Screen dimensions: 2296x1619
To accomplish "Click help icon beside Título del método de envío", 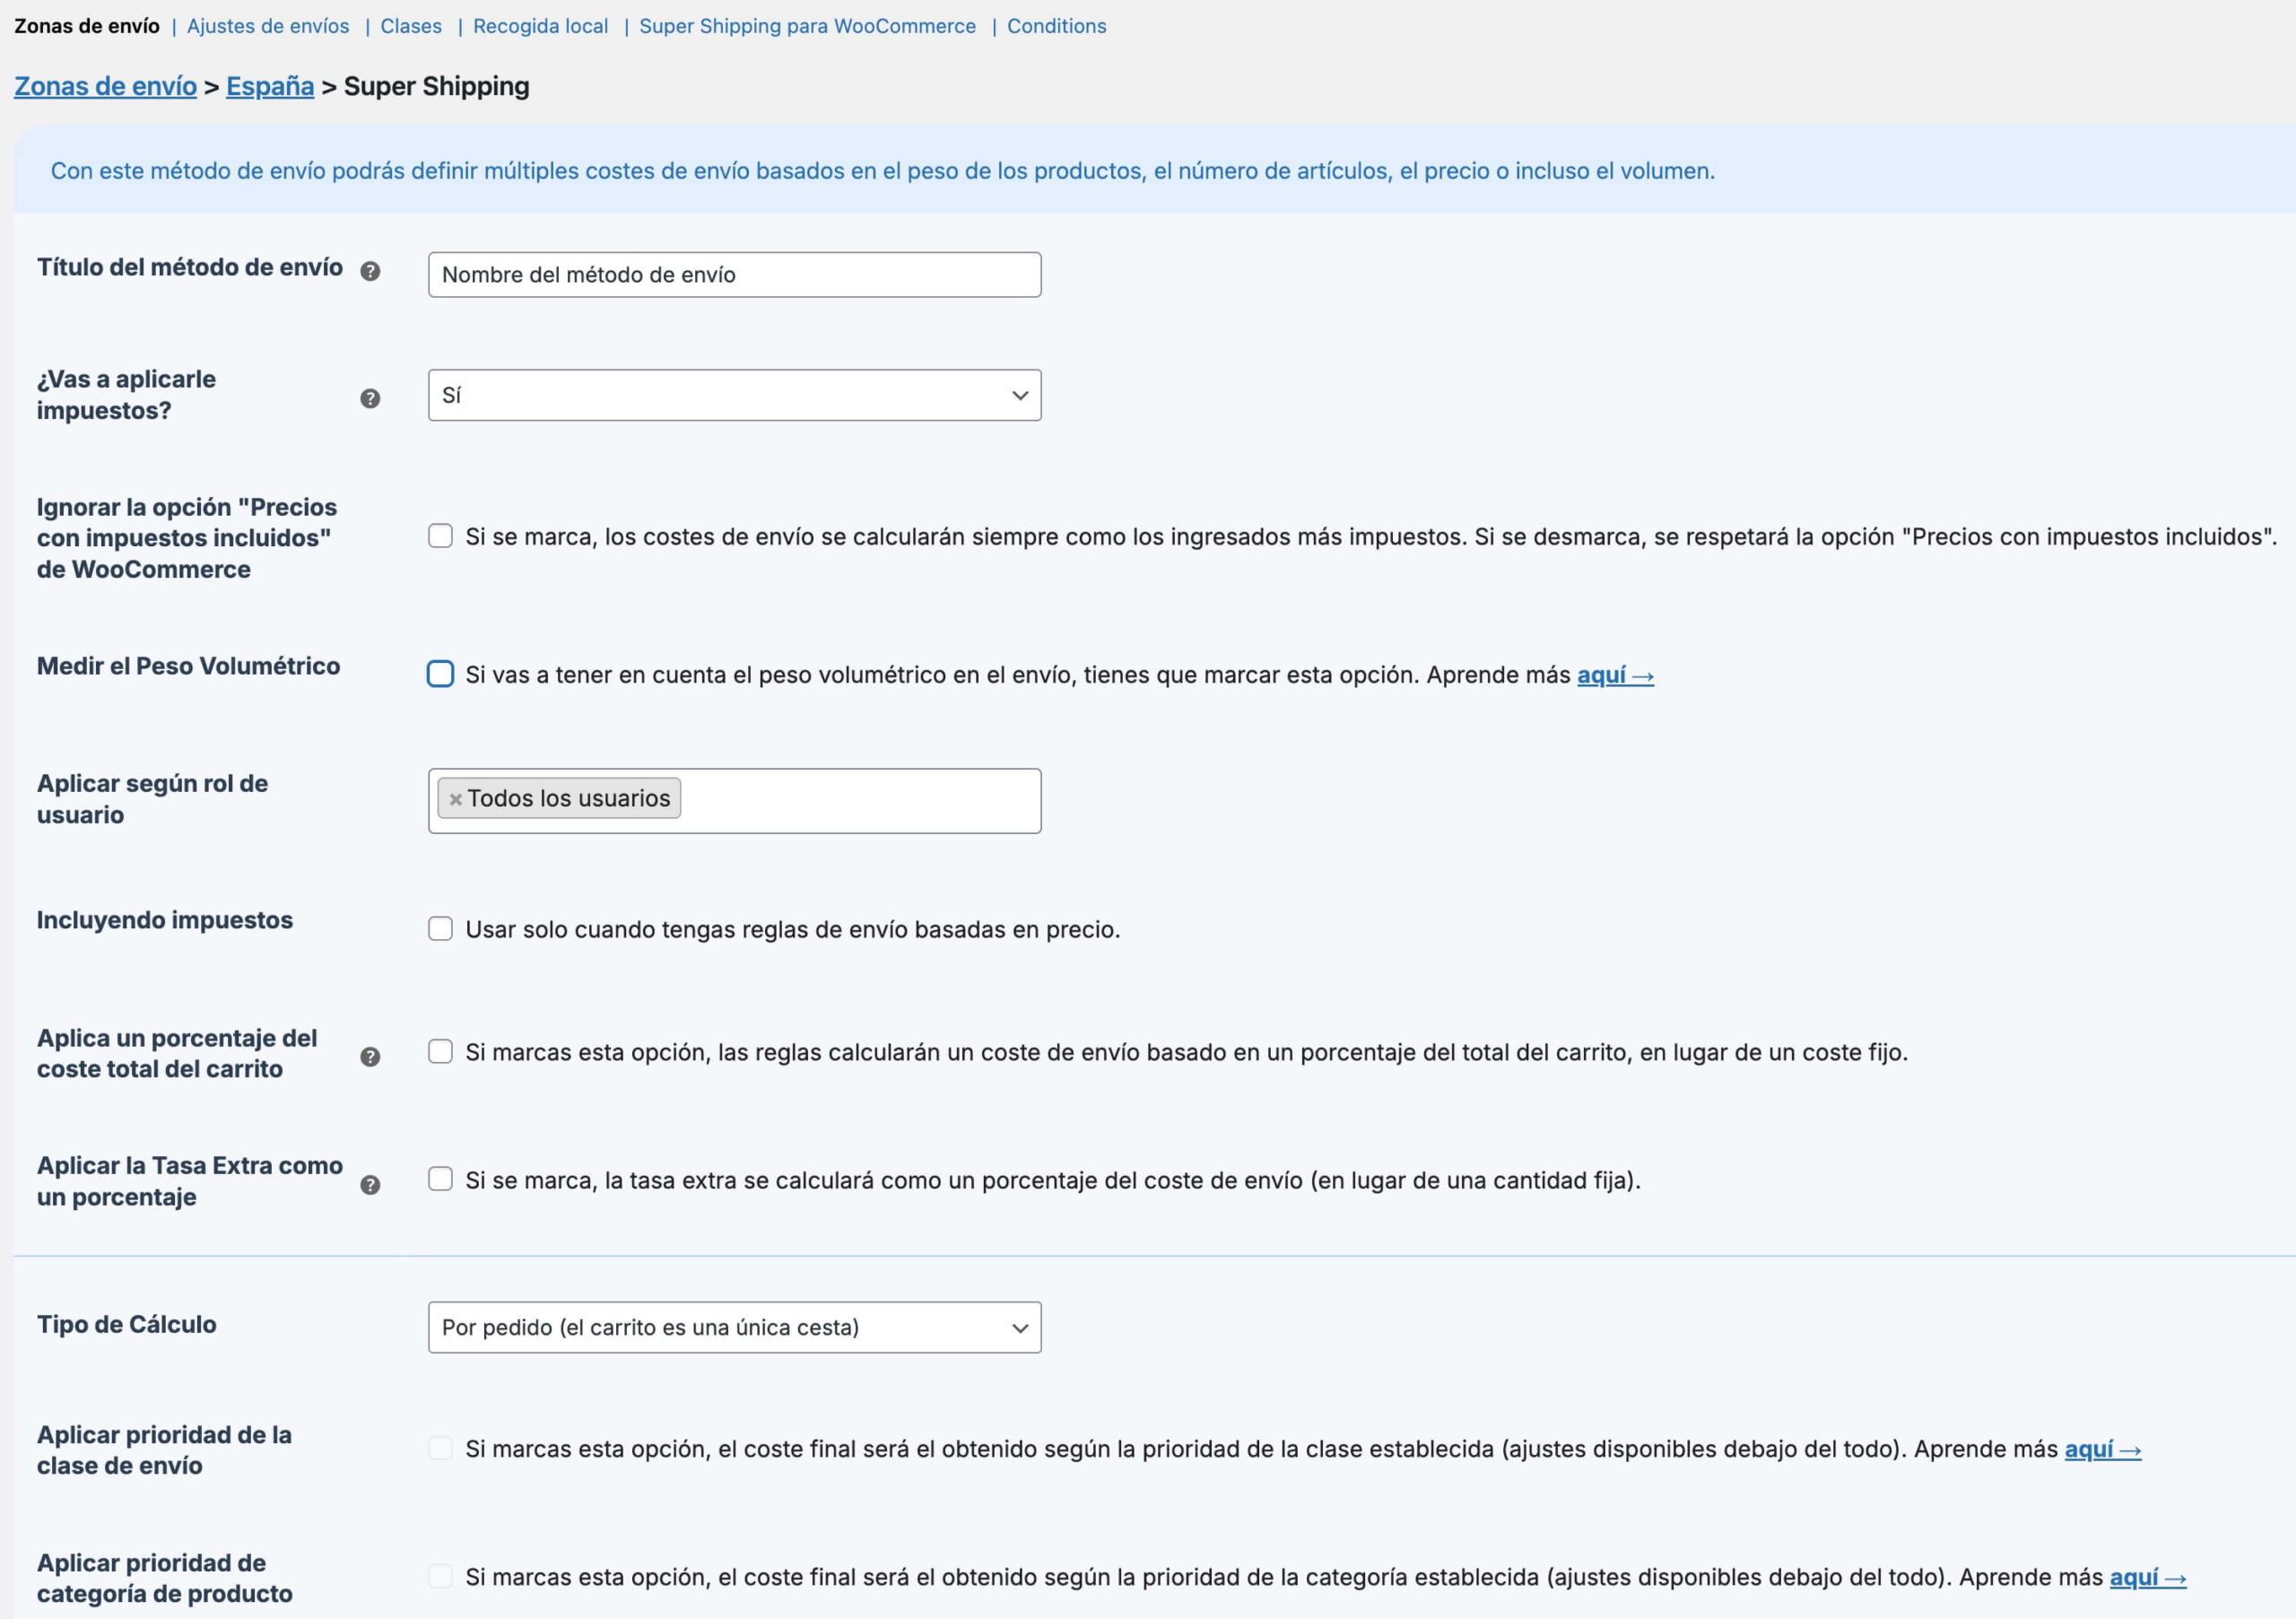I will point(370,271).
